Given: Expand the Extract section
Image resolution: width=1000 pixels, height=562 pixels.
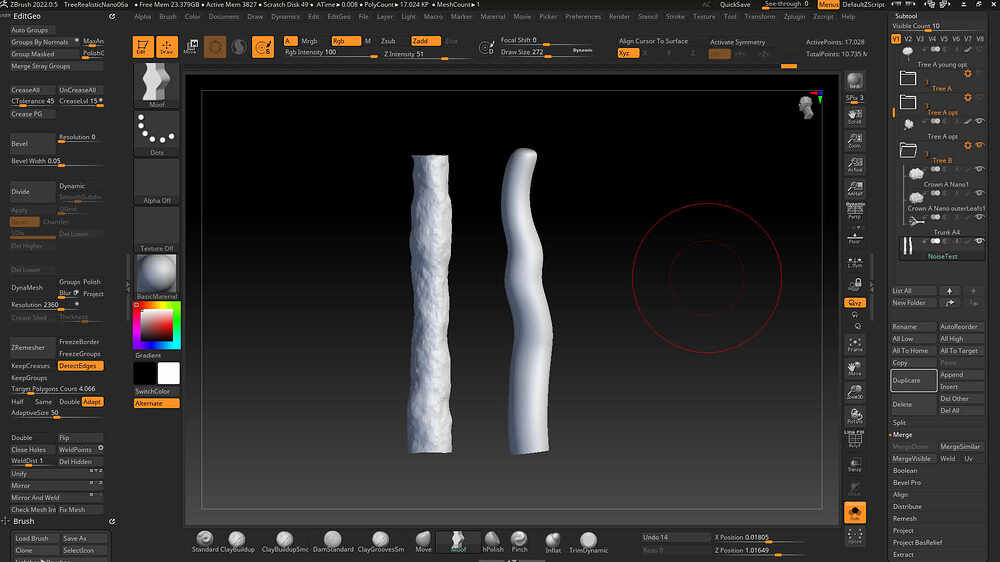Looking at the screenshot, I should (903, 554).
